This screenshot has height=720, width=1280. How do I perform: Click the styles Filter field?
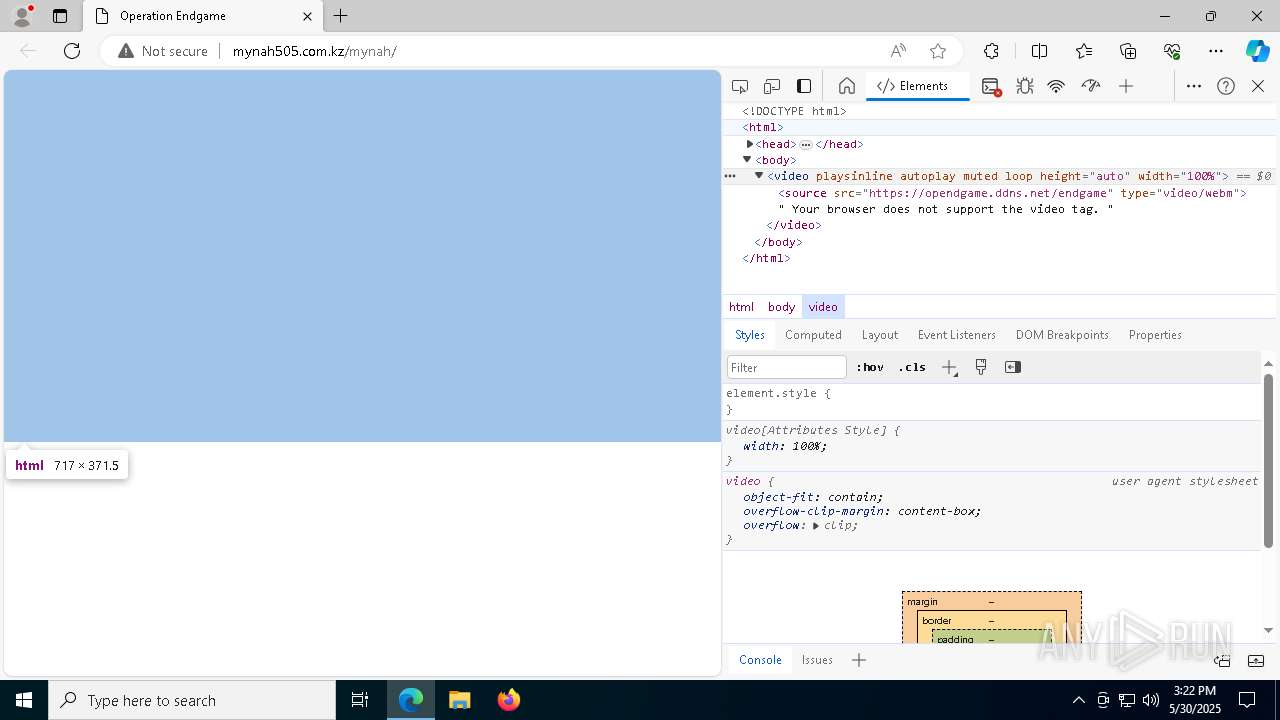tap(787, 367)
